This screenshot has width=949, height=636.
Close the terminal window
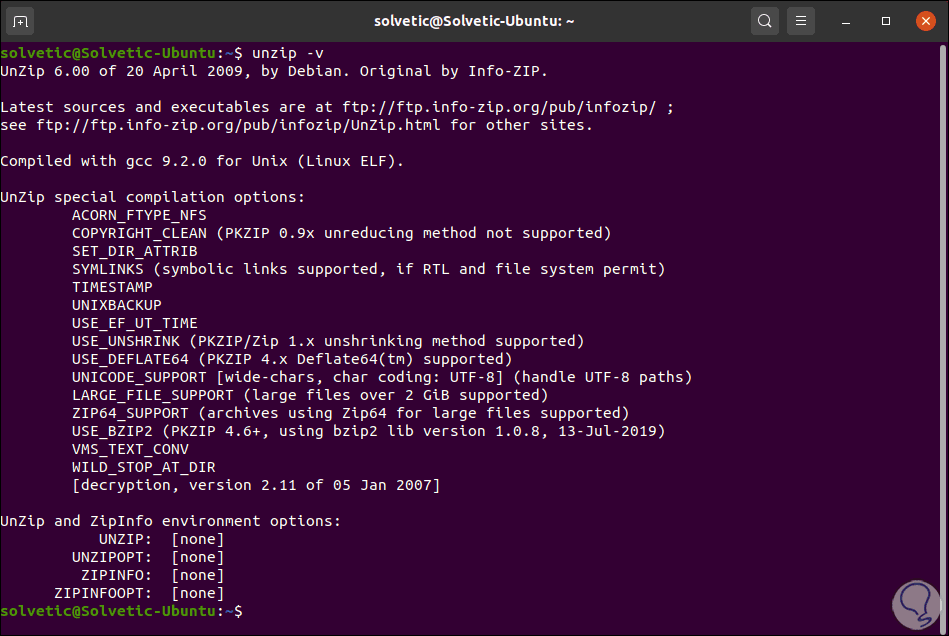[922, 21]
